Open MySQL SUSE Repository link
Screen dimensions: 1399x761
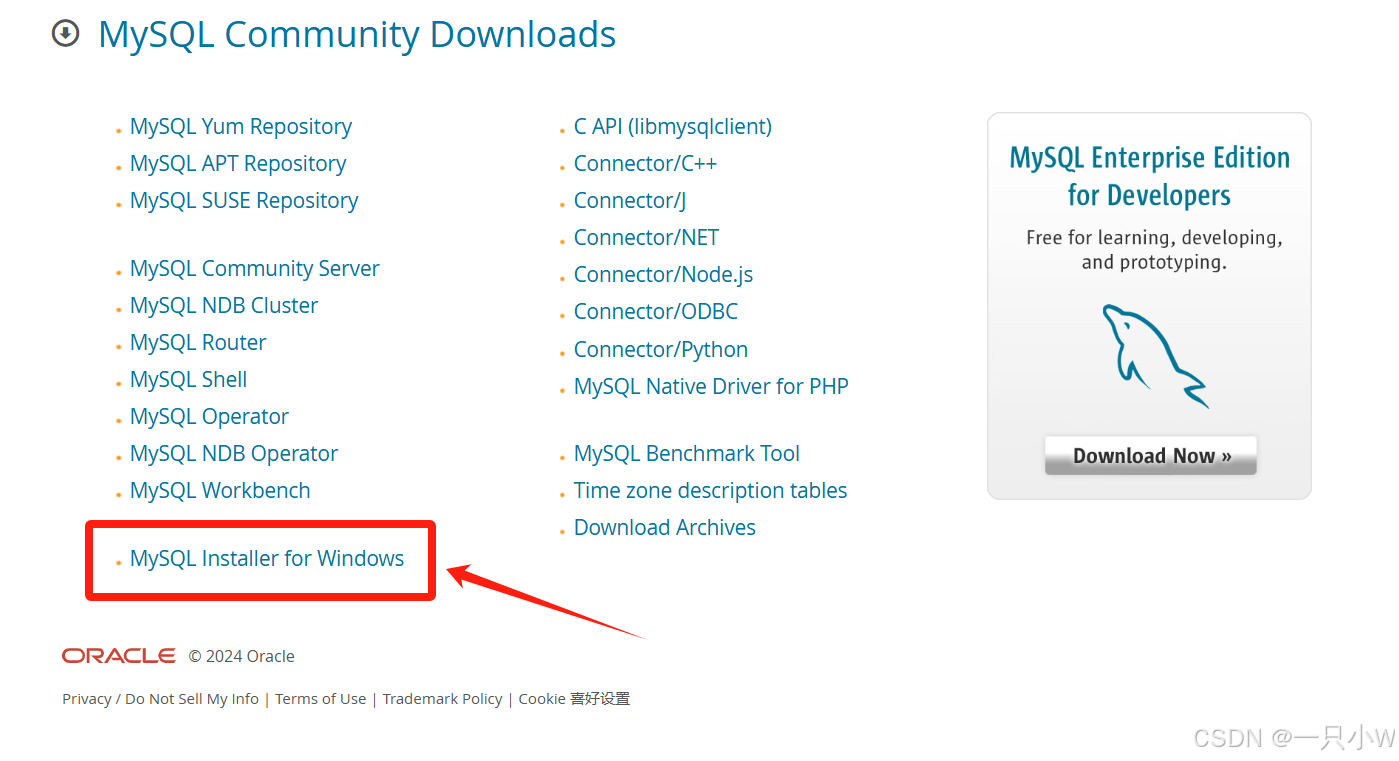tap(244, 201)
